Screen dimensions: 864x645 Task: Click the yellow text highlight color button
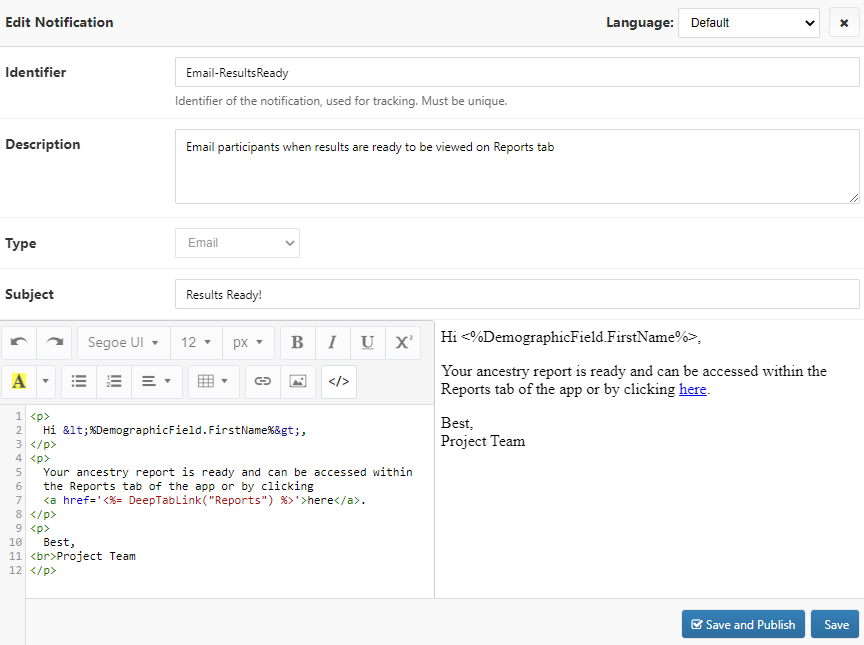pos(19,381)
